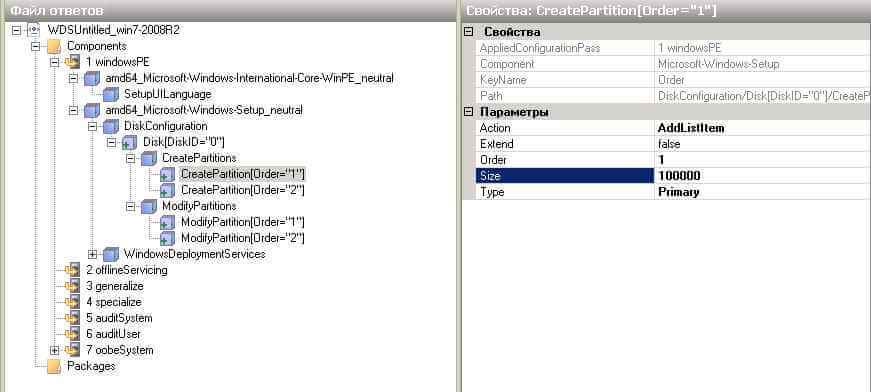
Task: Click the CreatePartition[Order="2"] node icon
Action: pos(167,190)
